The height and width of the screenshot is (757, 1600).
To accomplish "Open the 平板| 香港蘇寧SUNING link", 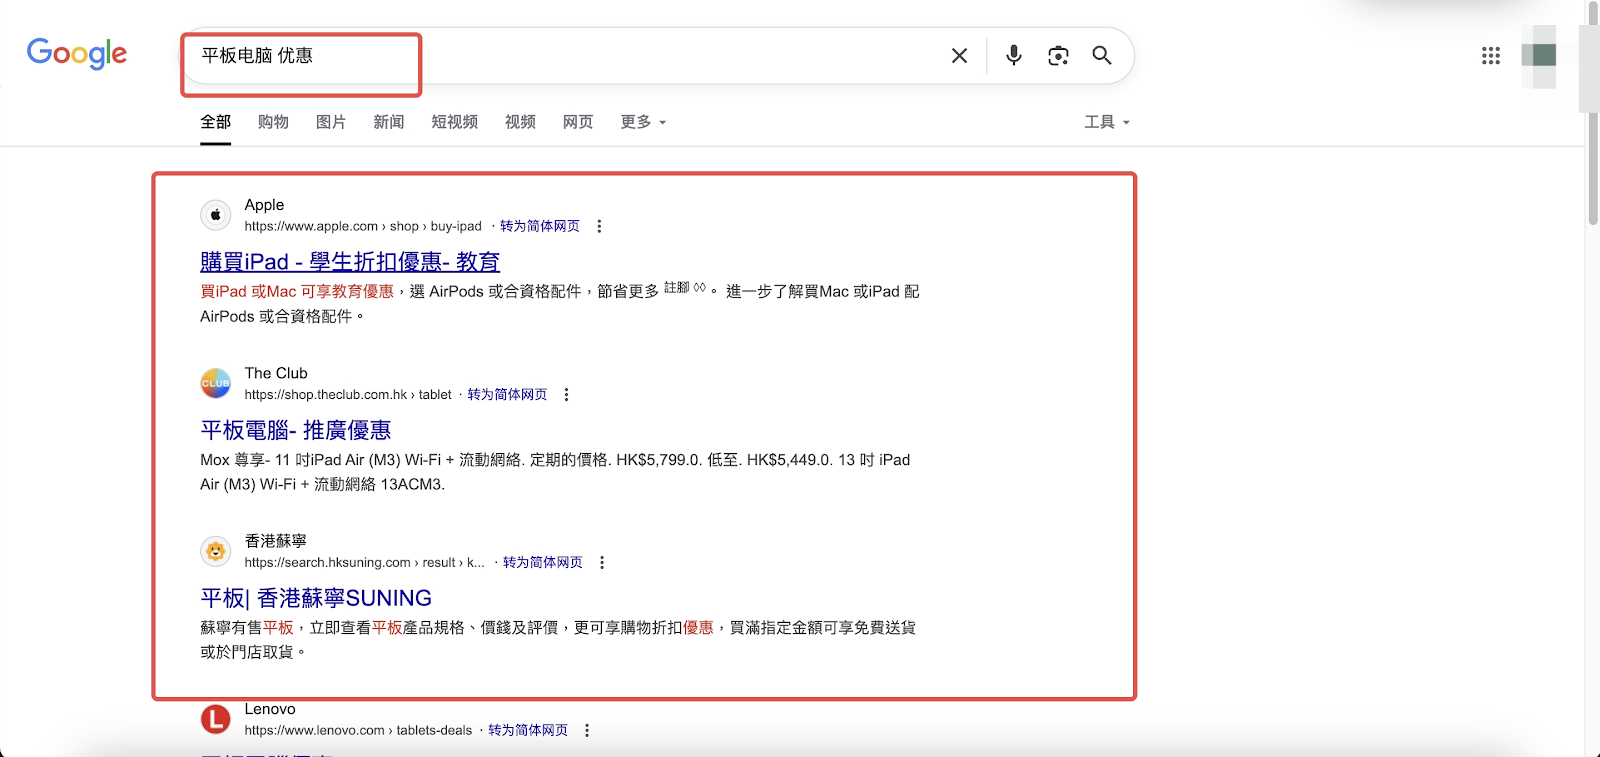I will [316, 598].
